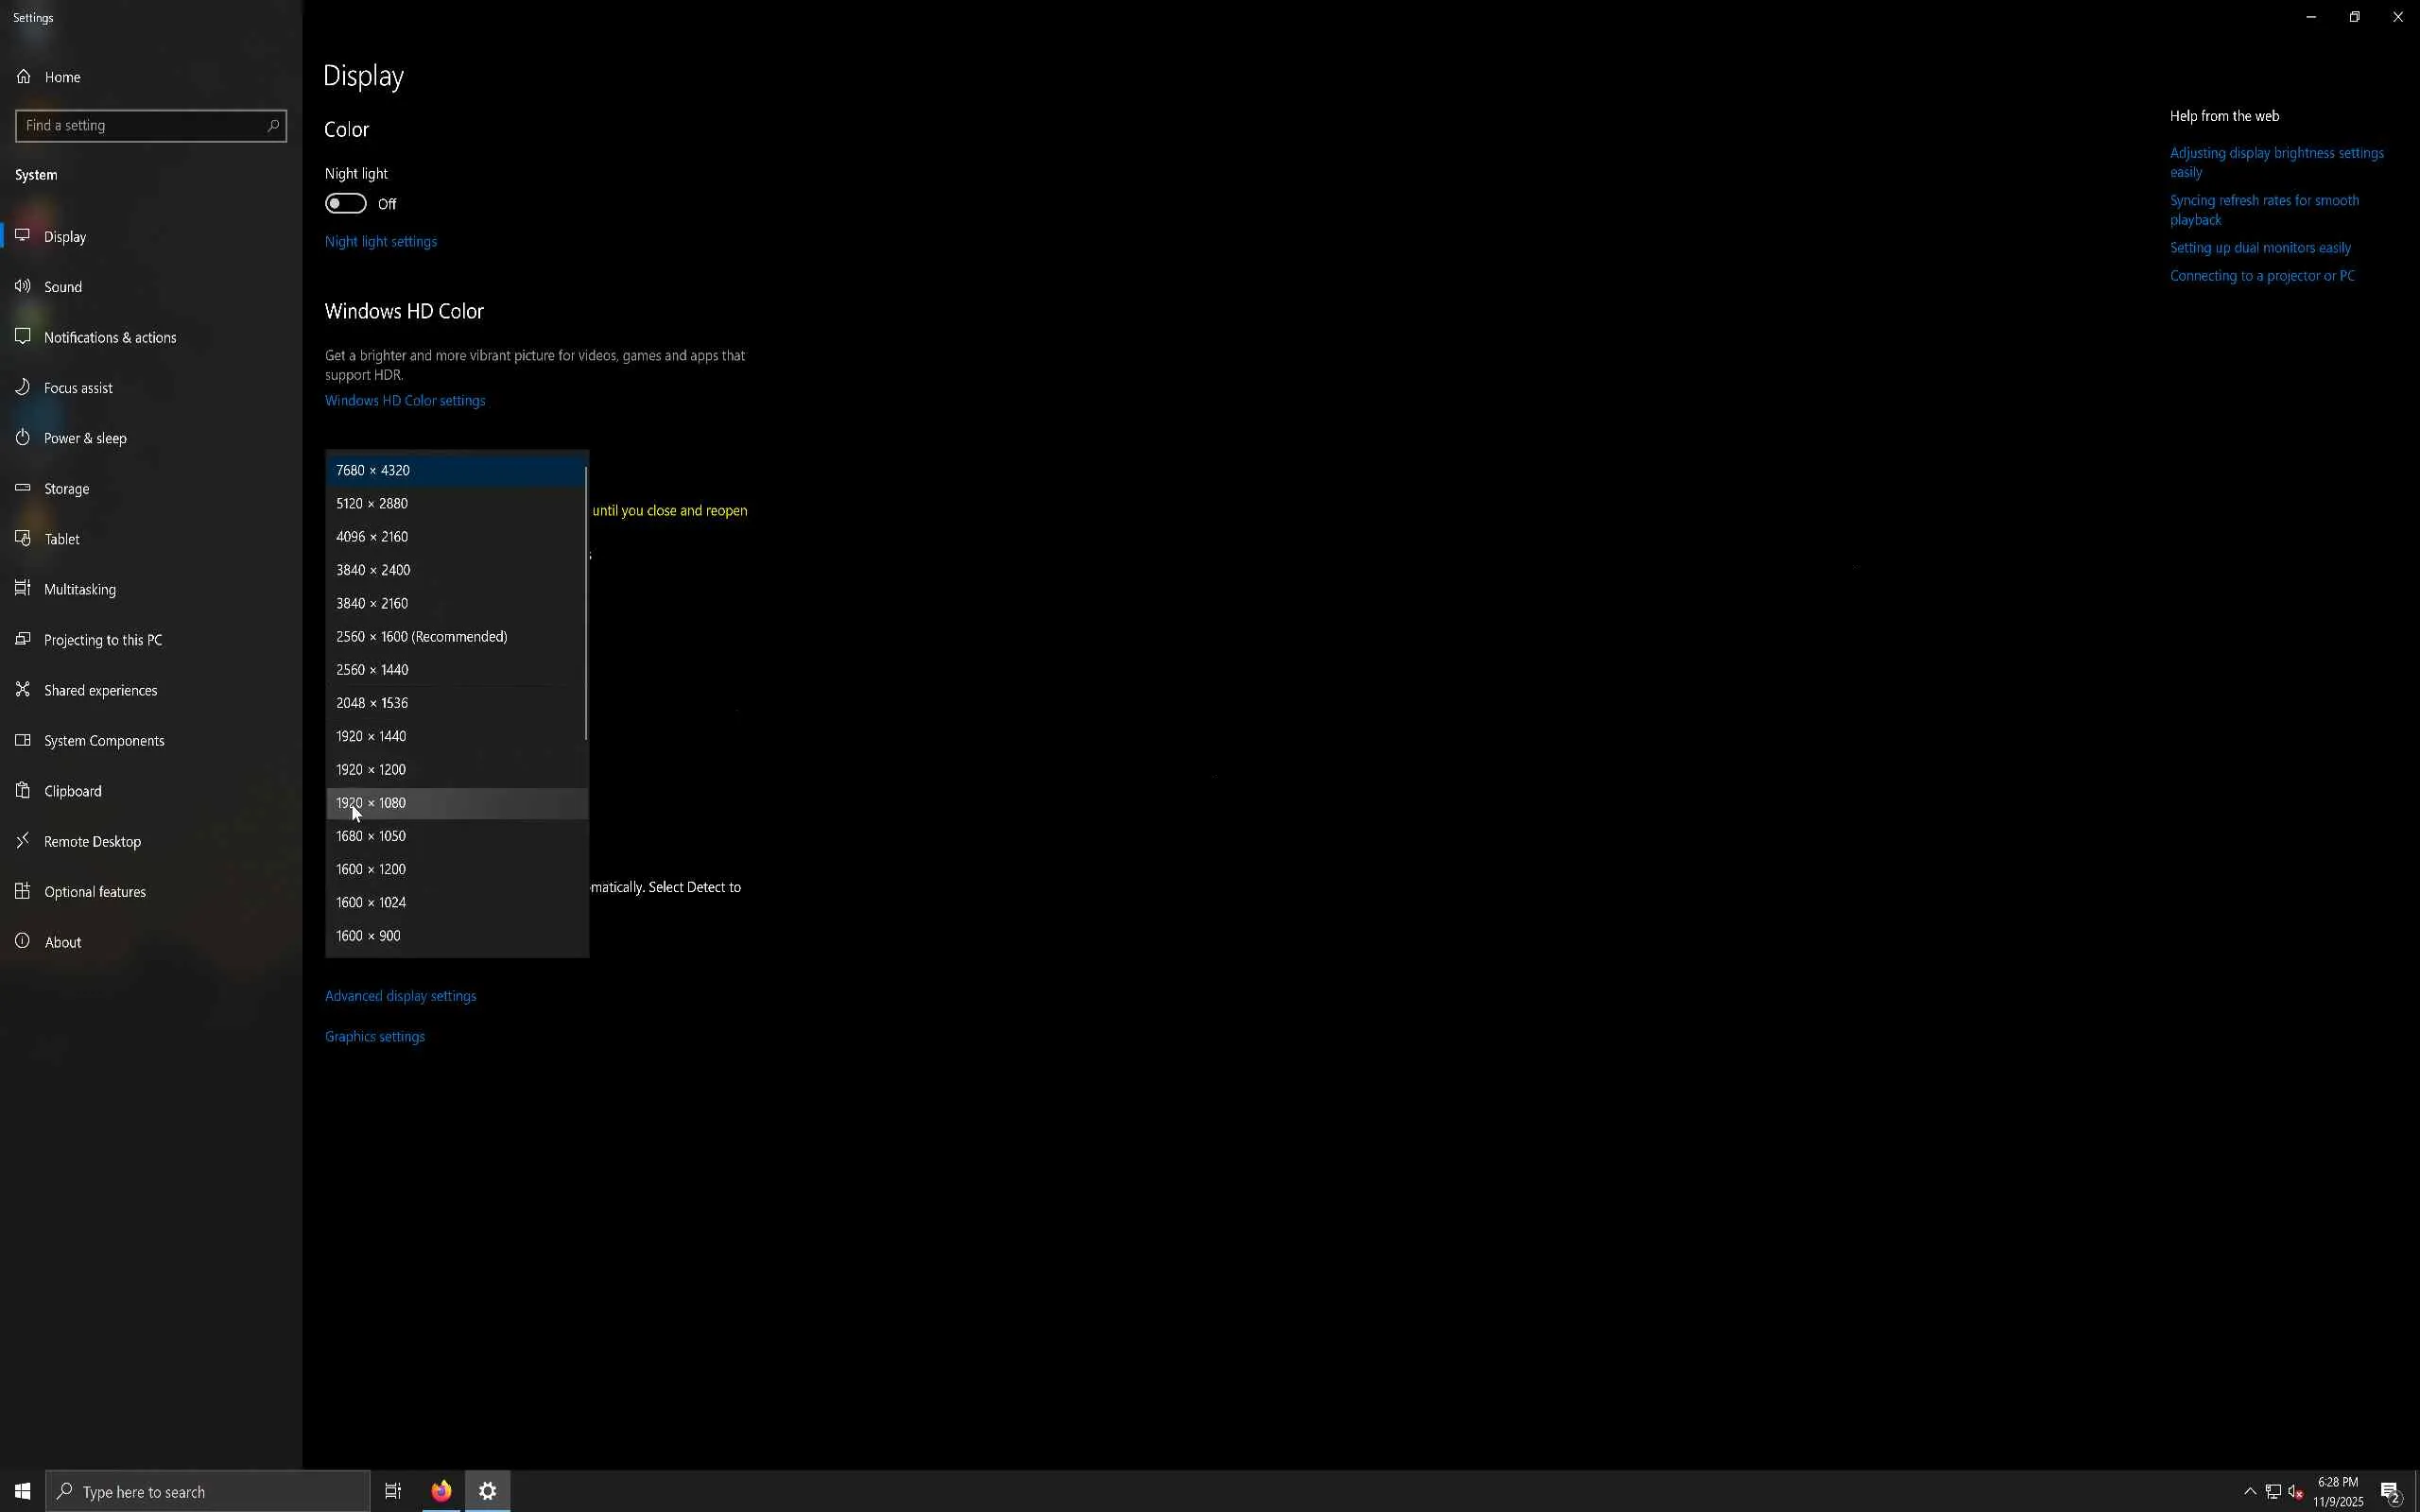
Task: Switch to Notifications & actions section
Action: coord(110,337)
